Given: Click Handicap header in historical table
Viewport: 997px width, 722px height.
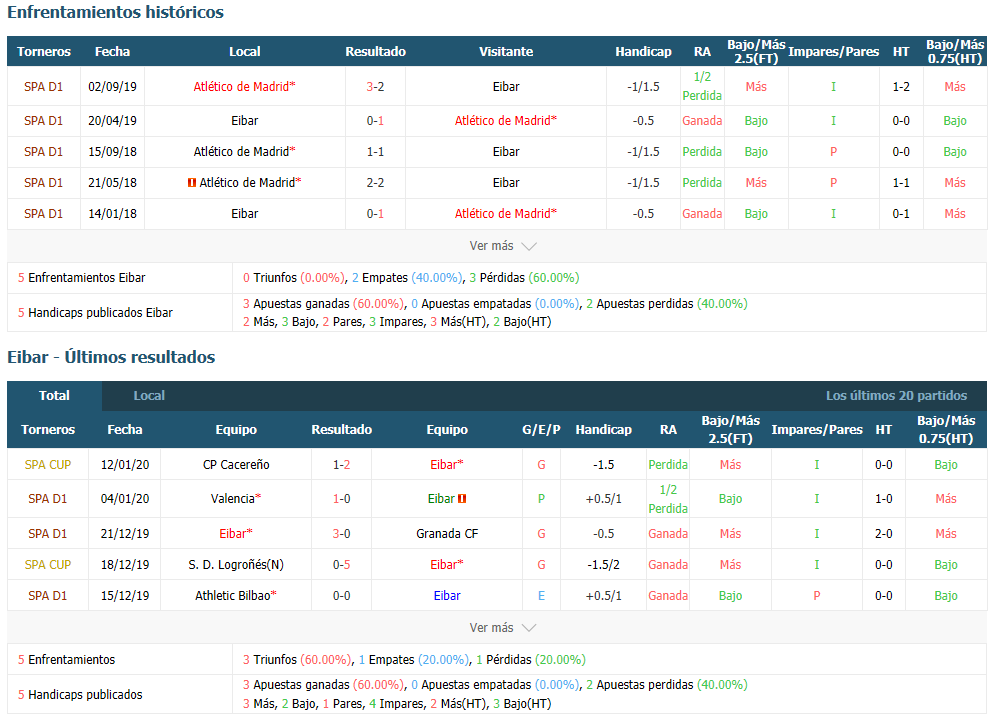Looking at the screenshot, I should [x=643, y=51].
